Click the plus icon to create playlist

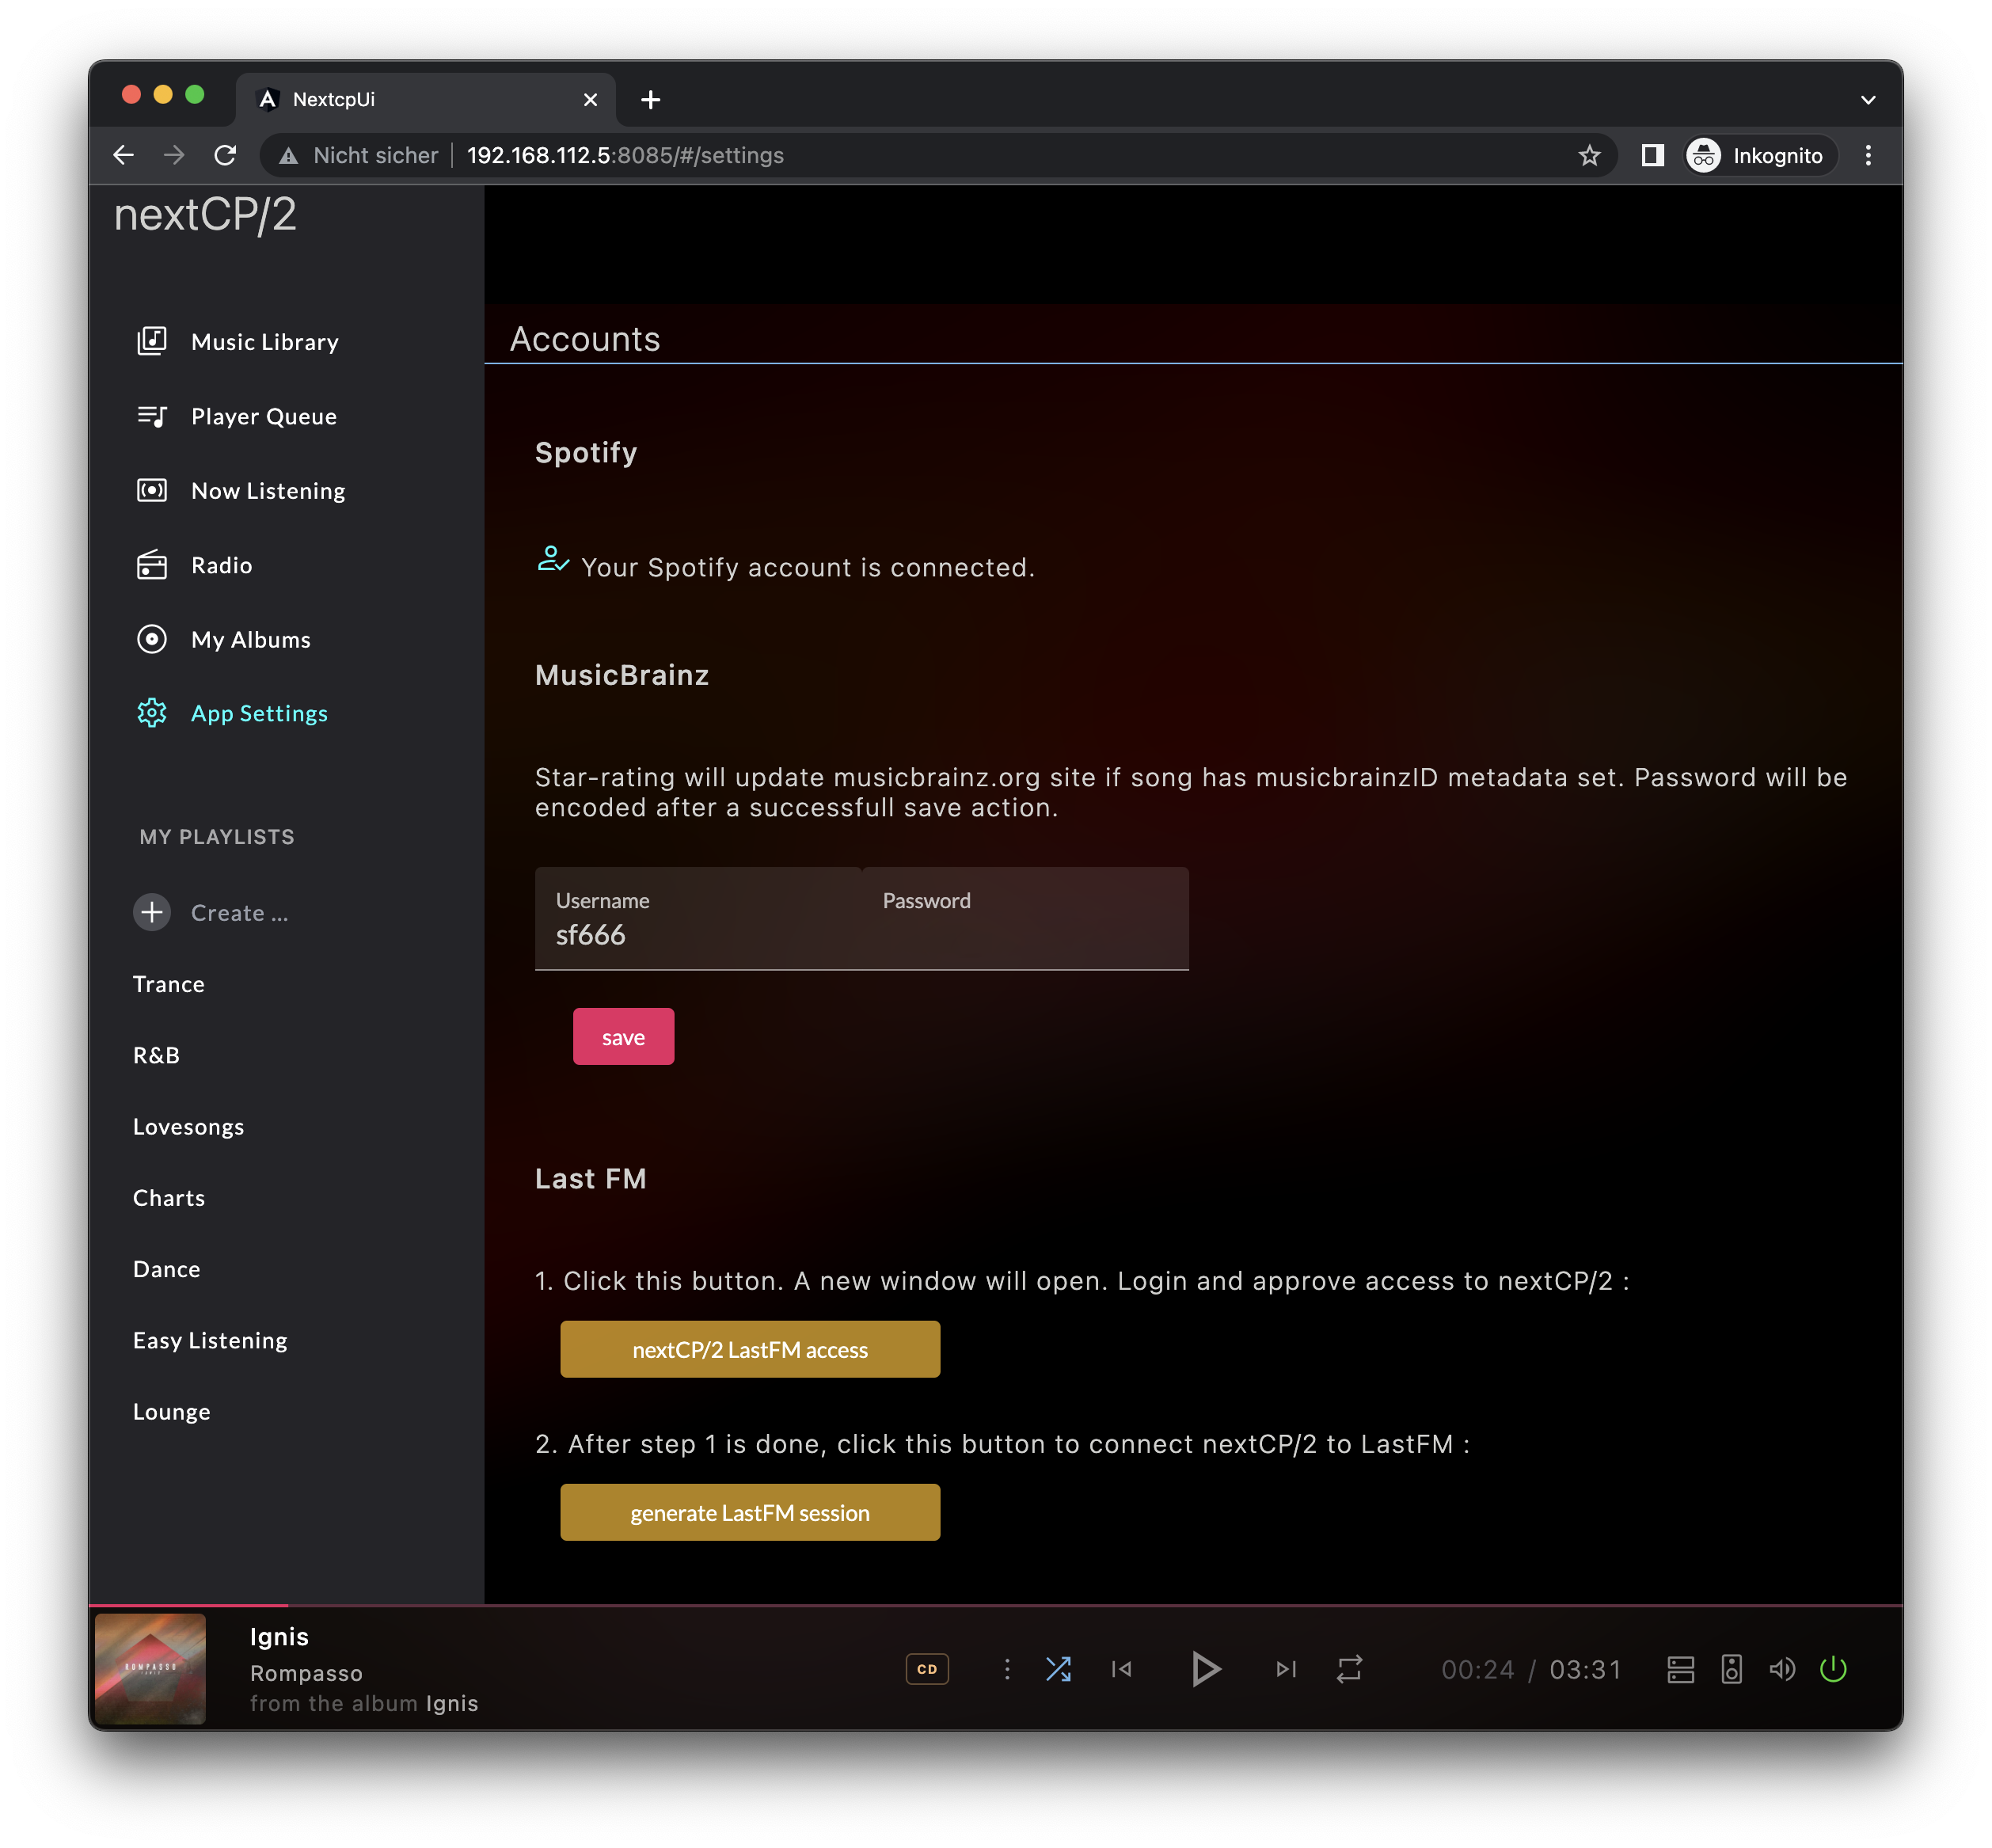pyautogui.click(x=152, y=912)
